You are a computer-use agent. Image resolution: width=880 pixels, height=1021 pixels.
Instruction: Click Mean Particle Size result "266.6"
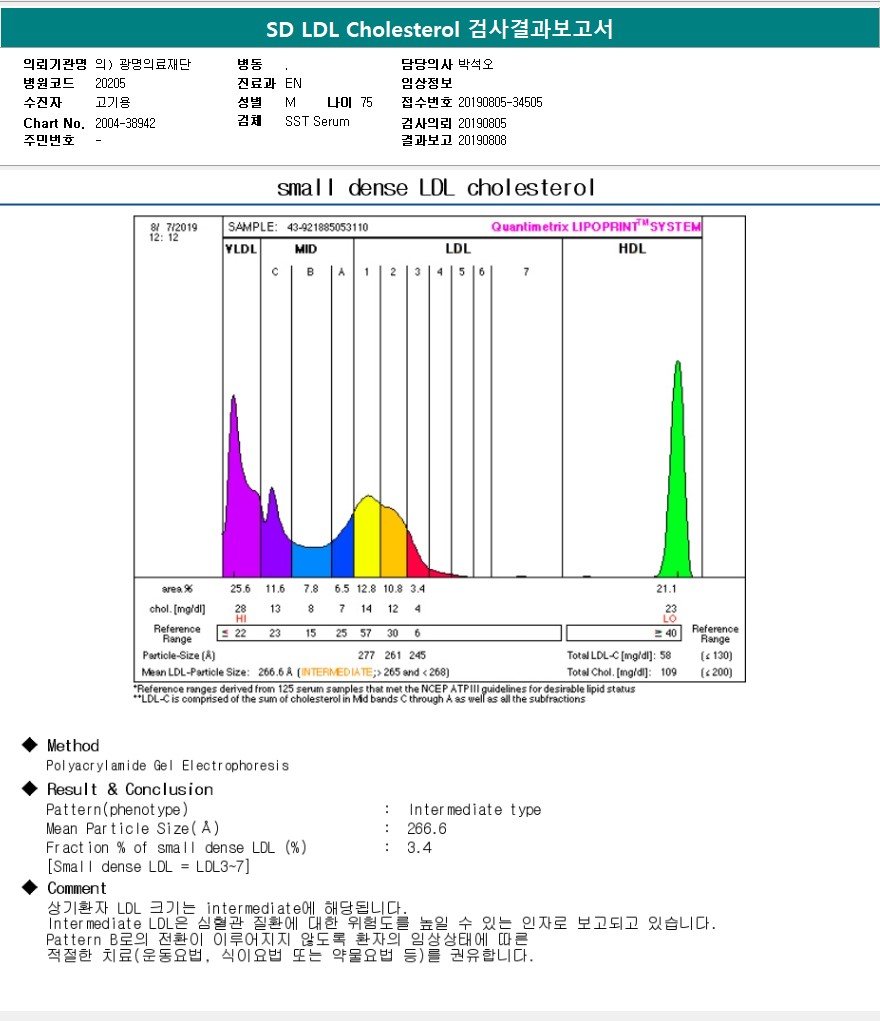click(x=427, y=829)
